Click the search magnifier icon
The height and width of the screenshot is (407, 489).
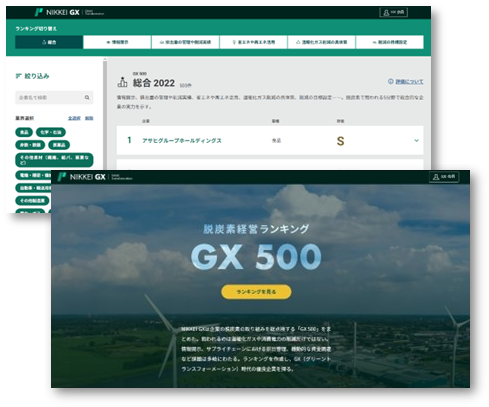pos(87,98)
